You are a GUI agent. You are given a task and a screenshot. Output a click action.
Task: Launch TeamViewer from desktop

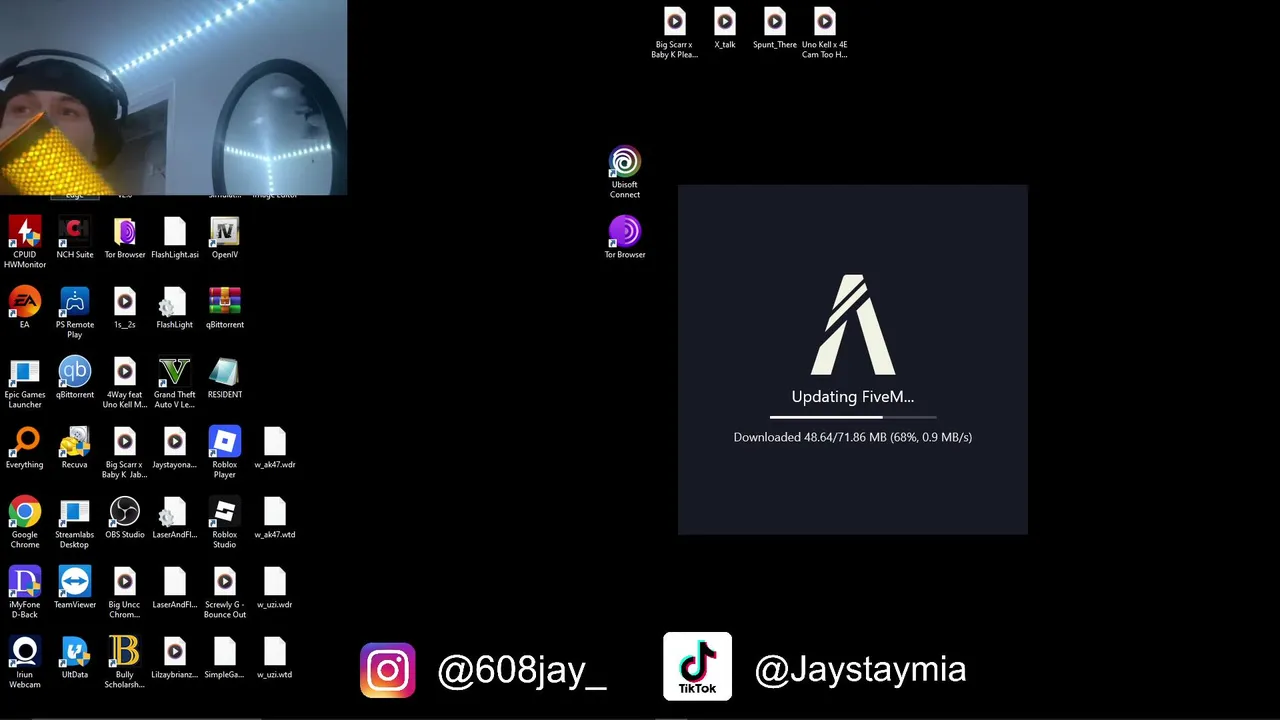(75, 588)
